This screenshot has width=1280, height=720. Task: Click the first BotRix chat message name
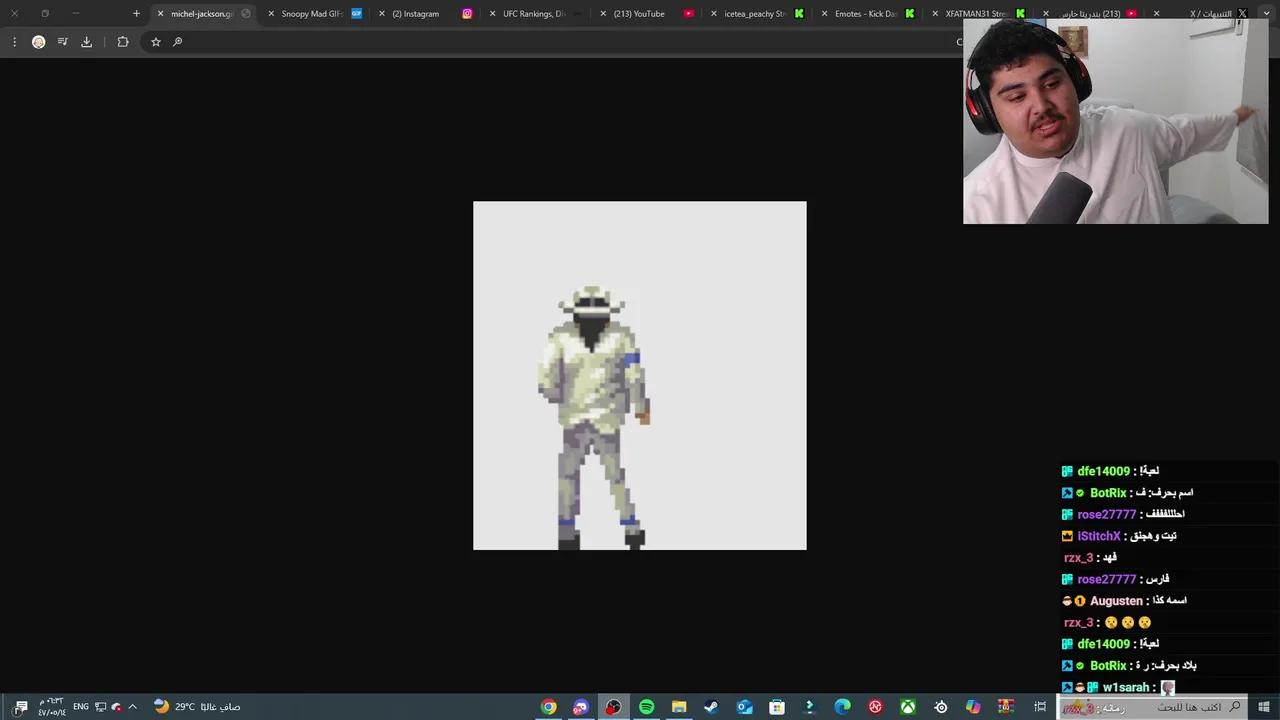click(1108, 493)
